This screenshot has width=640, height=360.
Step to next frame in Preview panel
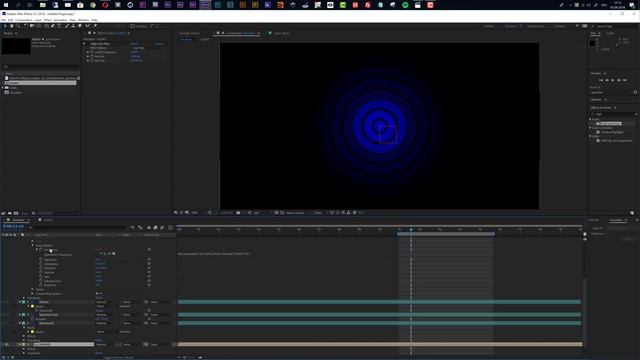coord(619,80)
